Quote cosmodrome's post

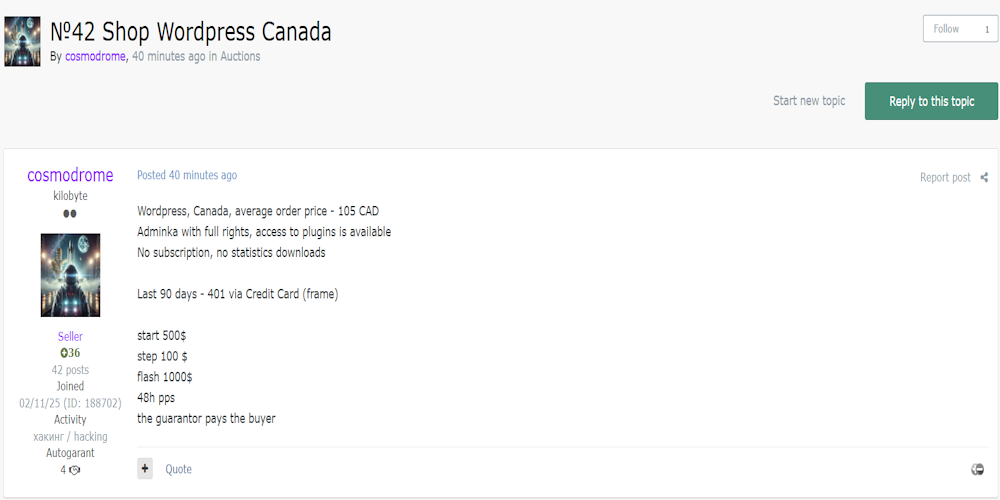click(178, 469)
